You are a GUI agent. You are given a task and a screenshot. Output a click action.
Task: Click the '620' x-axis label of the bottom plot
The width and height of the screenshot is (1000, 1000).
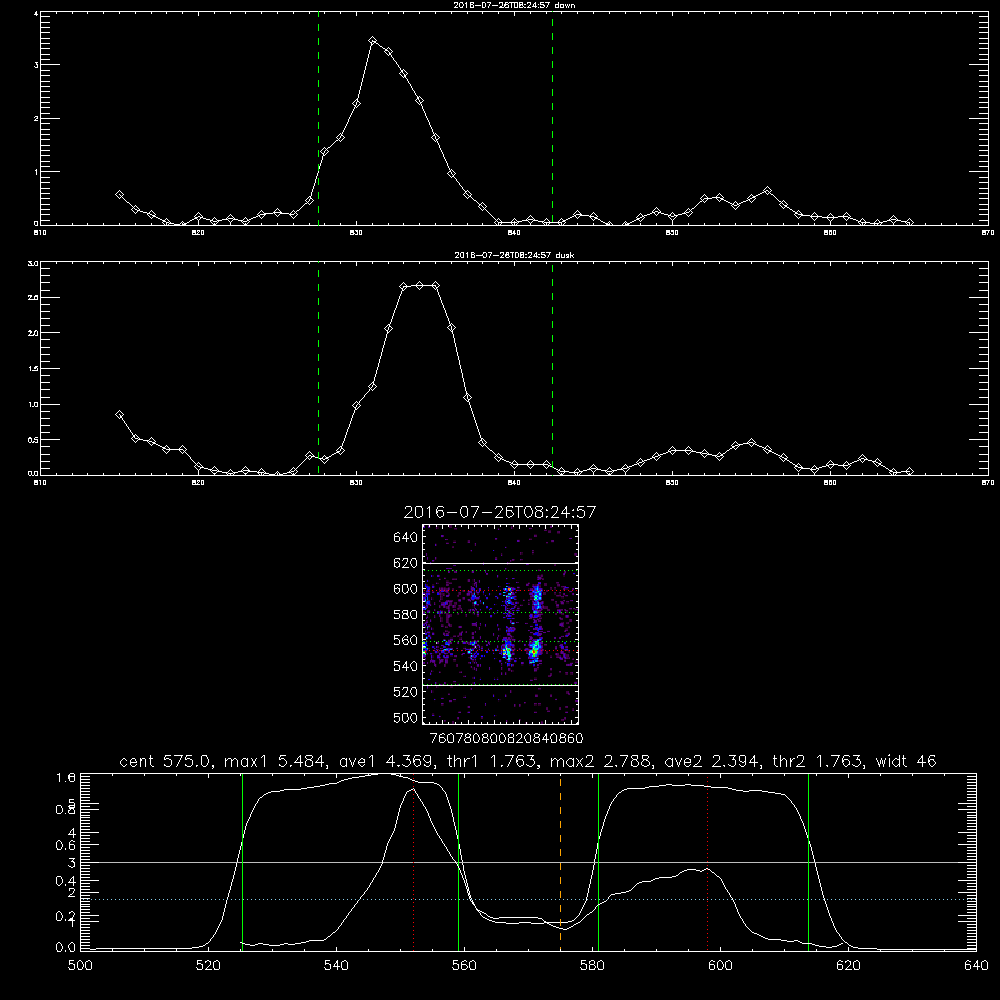849,966
